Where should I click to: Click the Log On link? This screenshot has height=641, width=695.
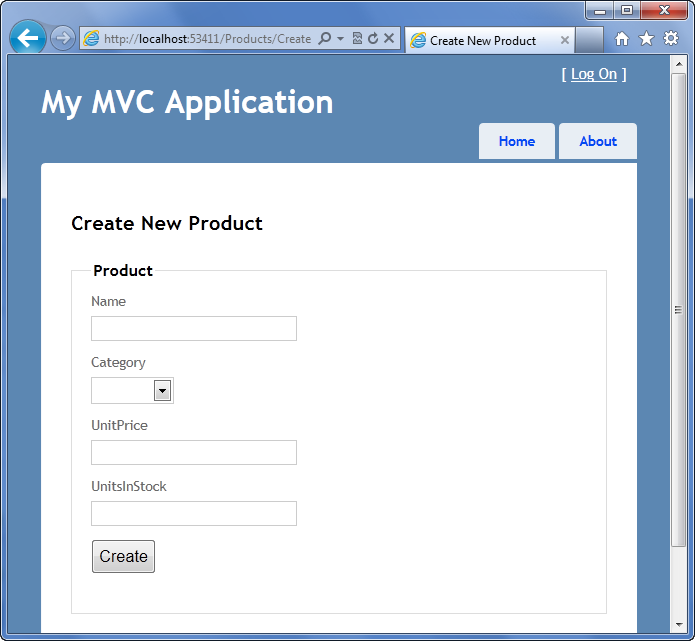coord(593,74)
